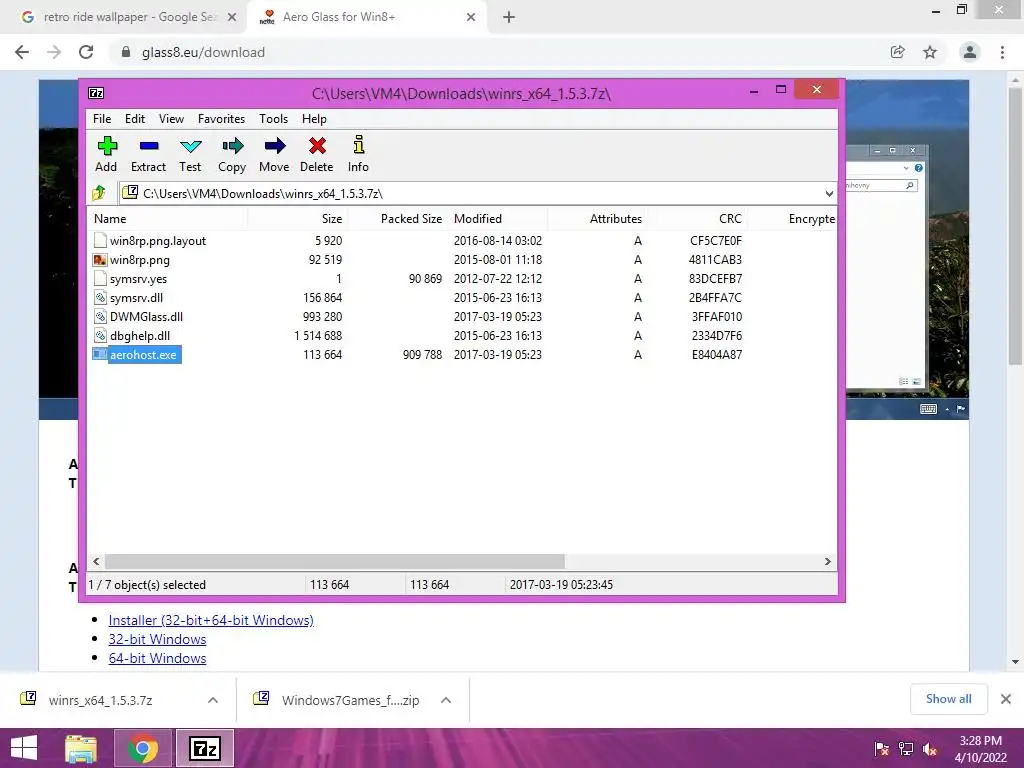Screen dimensions: 1024x768
Task: Sort by Attributes column header
Action: pos(598,219)
